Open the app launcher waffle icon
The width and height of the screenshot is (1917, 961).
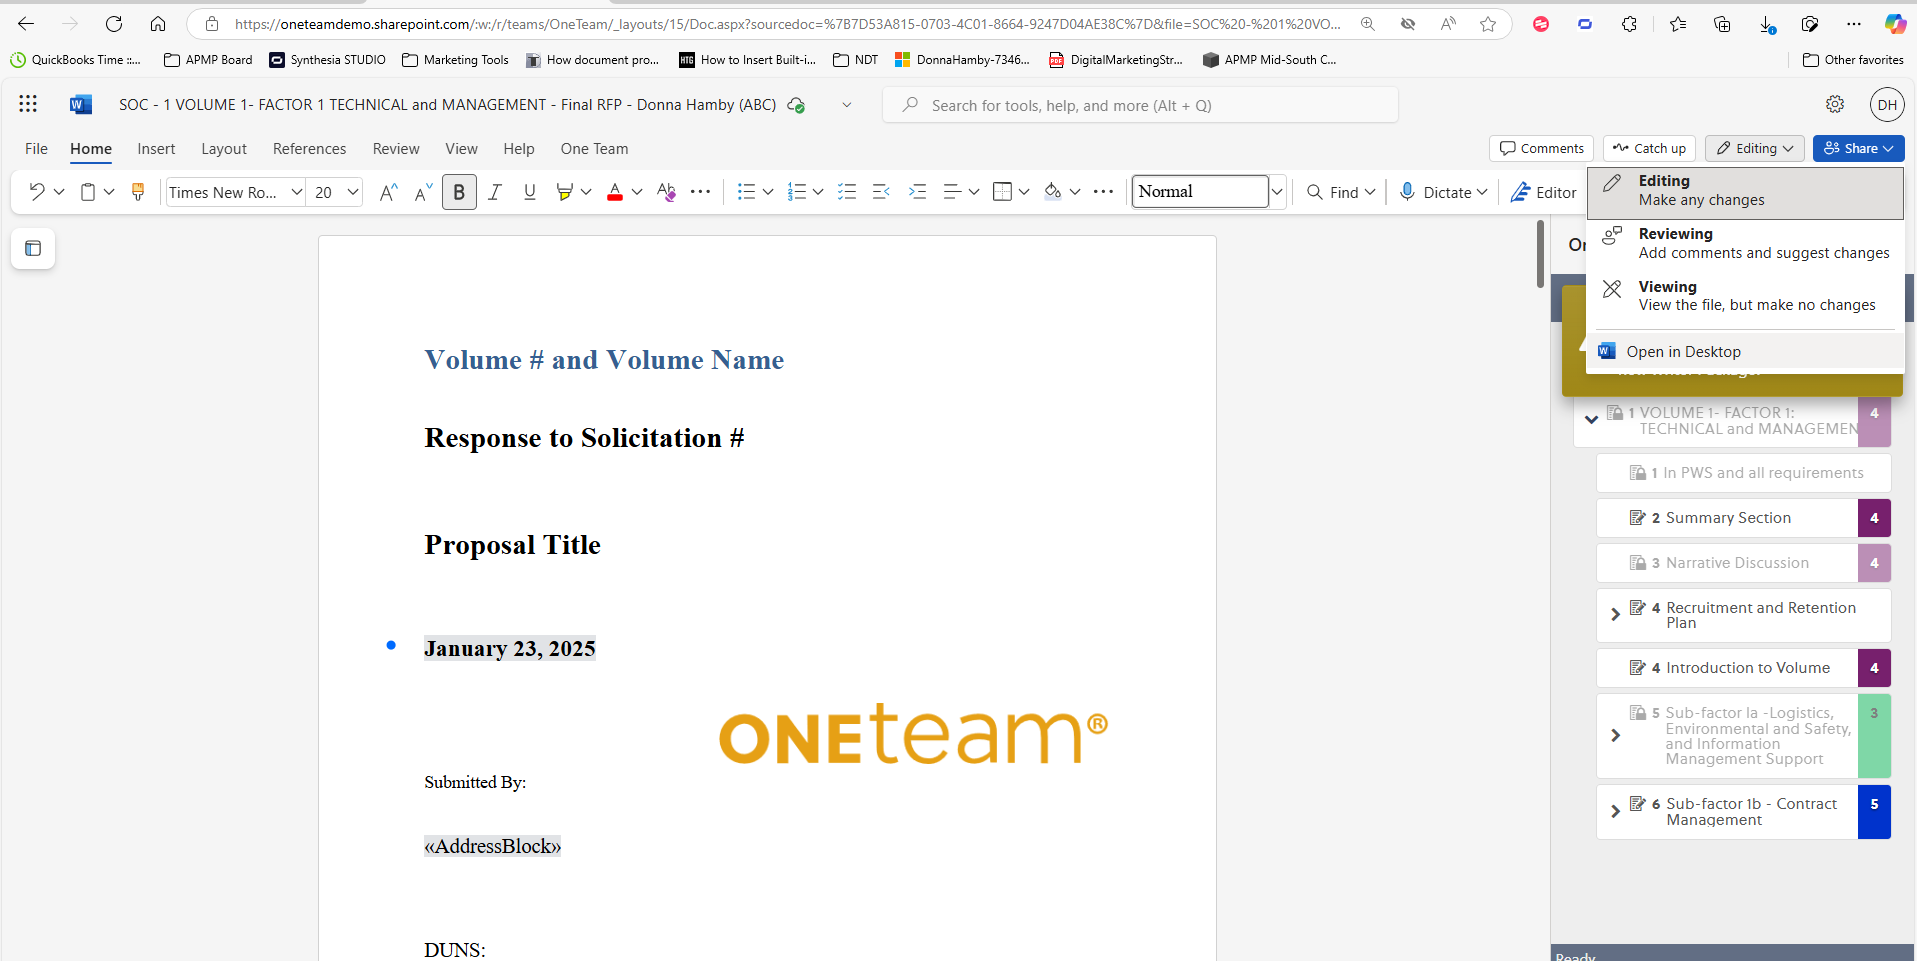(28, 104)
